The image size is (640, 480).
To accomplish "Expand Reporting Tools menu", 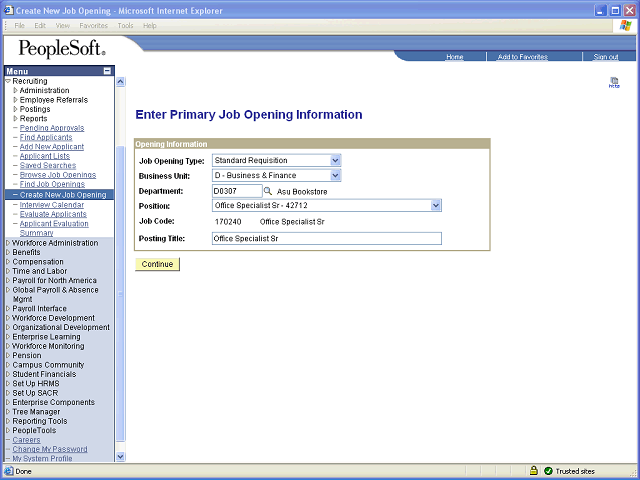I will 8,421.
